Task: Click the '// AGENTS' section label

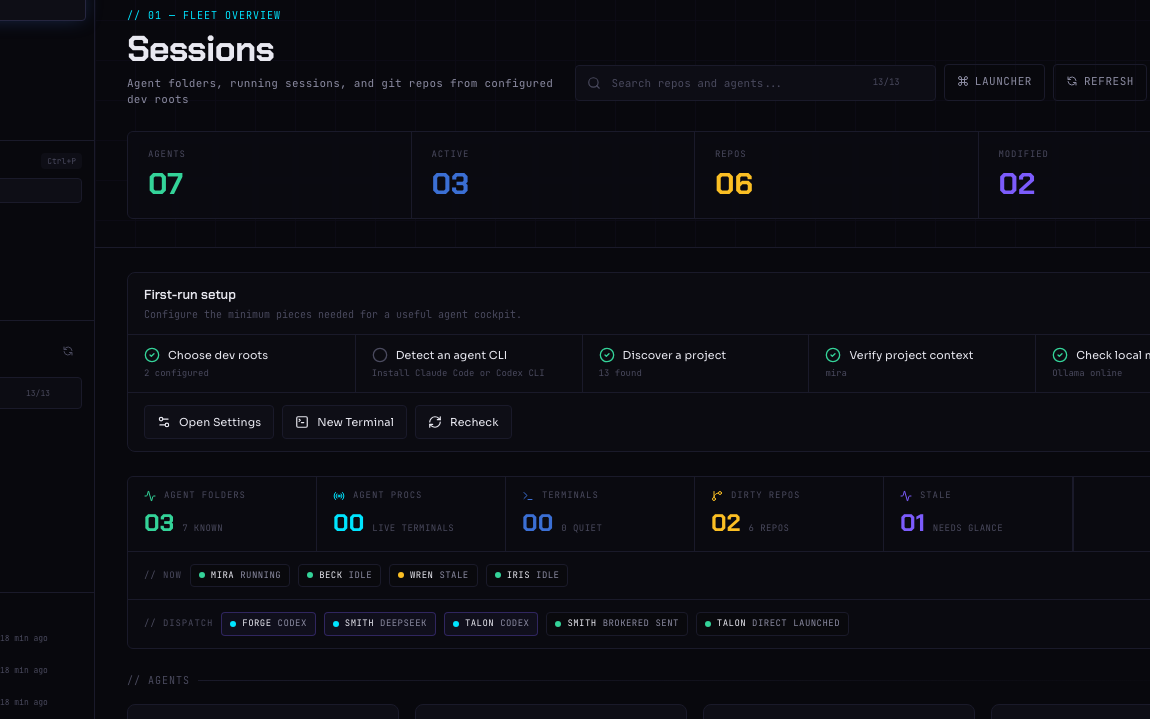Action: [x=158, y=681]
